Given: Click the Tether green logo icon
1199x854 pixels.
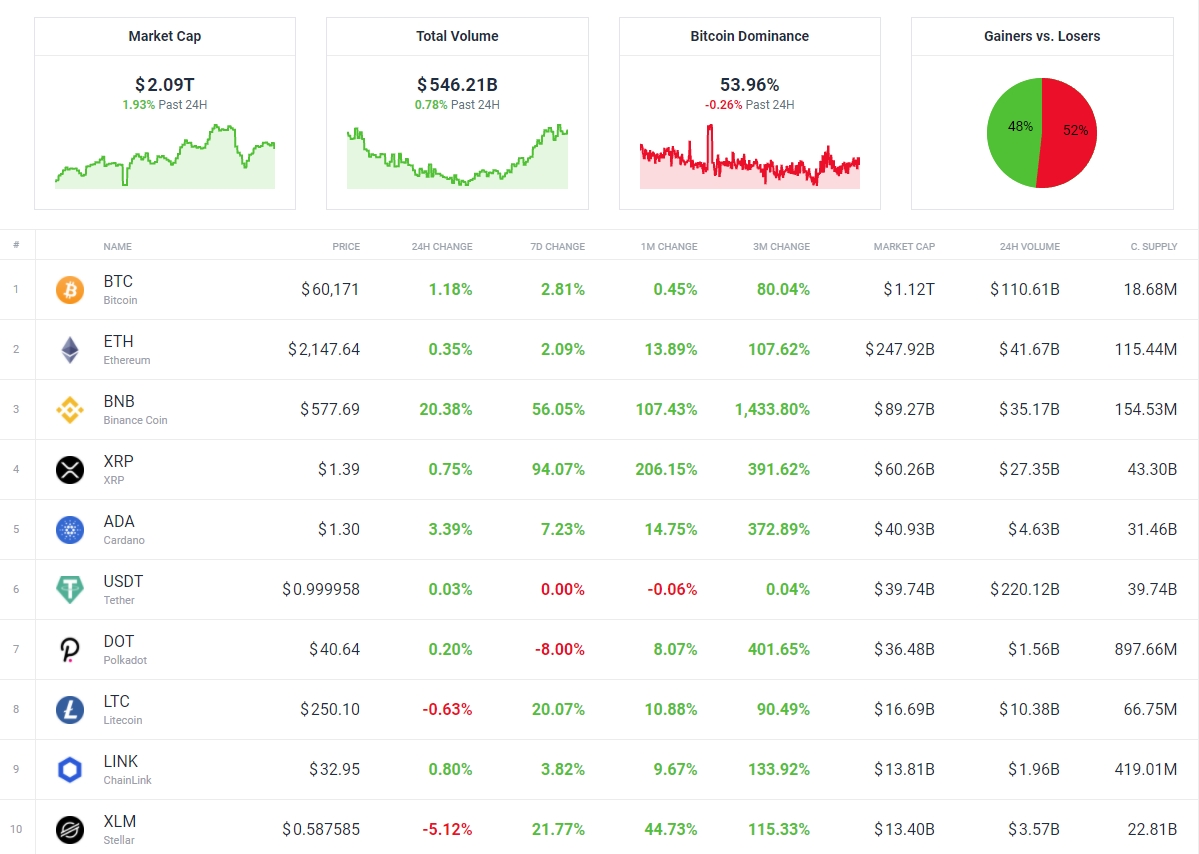Looking at the screenshot, I should click(70, 590).
